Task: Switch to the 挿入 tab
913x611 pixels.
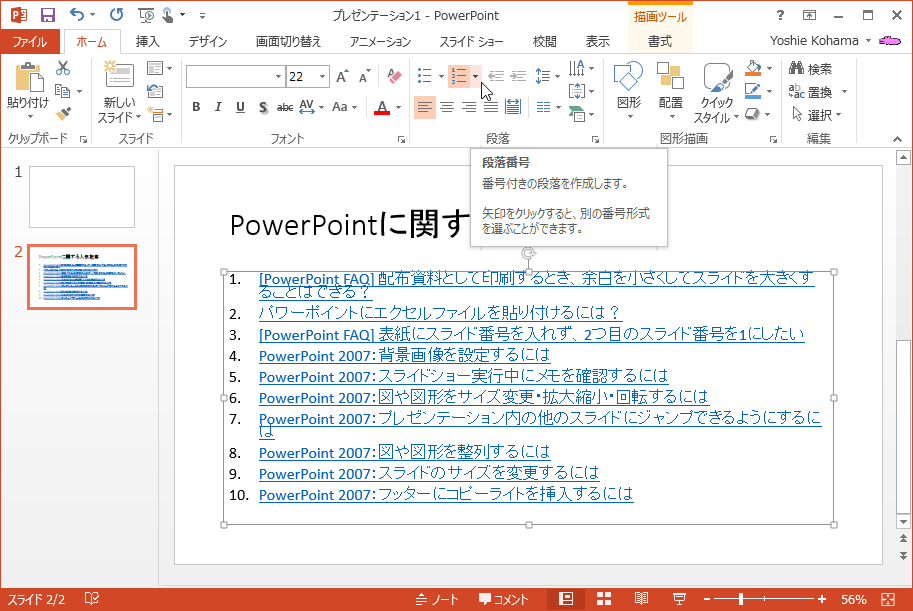Action: [x=147, y=41]
